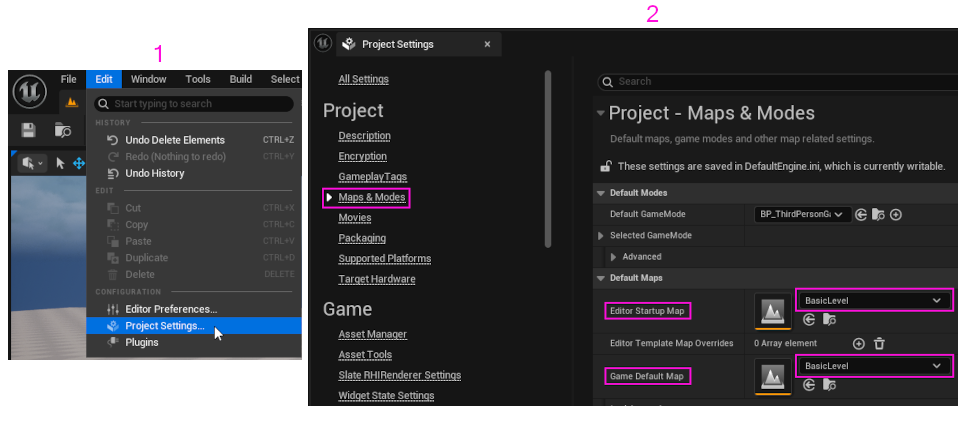The height and width of the screenshot is (430, 968).
Task: Use selected asset for Default GameMode
Action: (861, 214)
